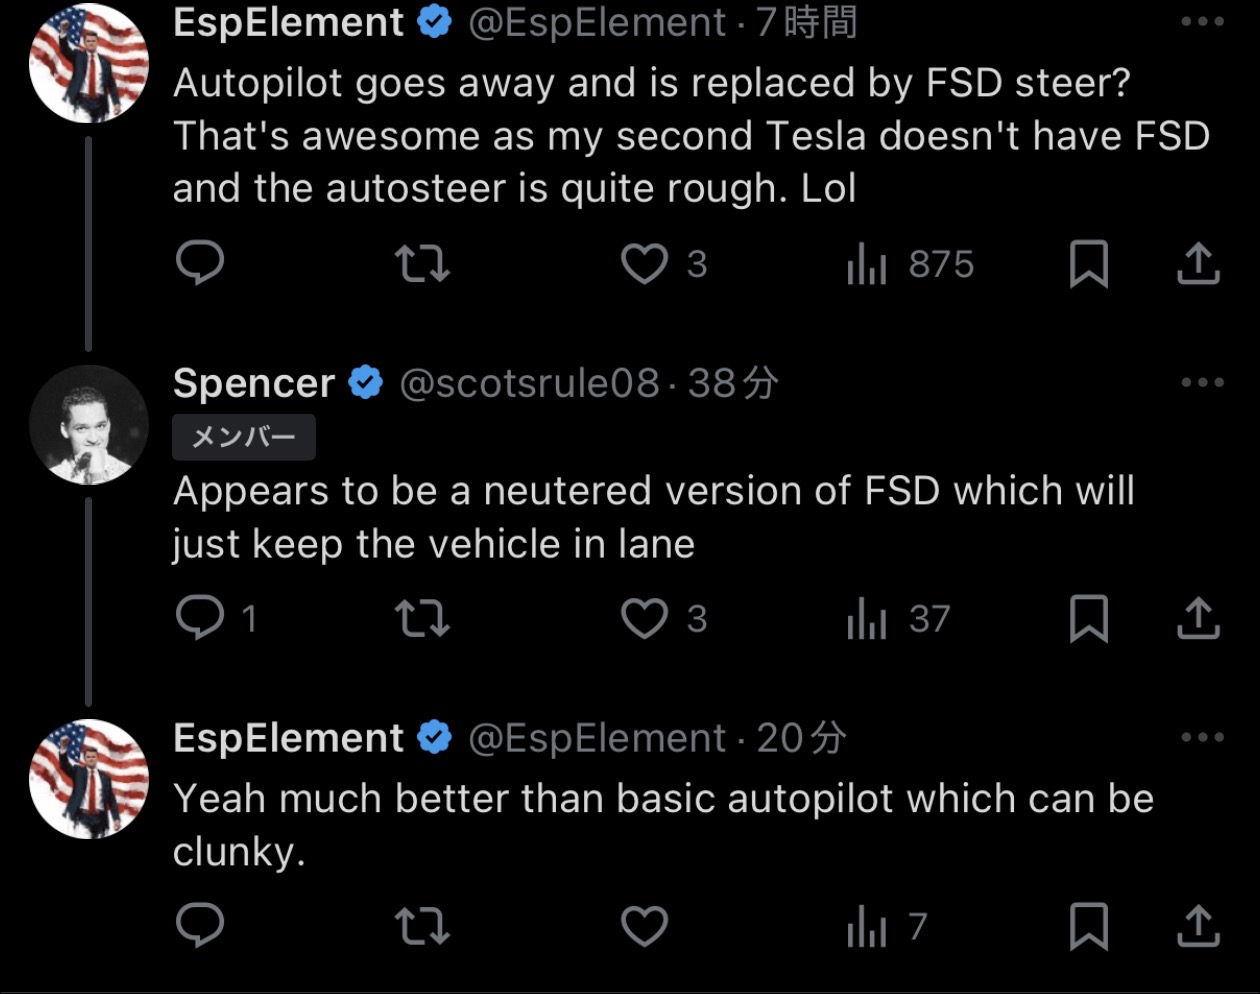
Task: Like the 'much better than basic autopilot' tweet
Action: pos(645,926)
